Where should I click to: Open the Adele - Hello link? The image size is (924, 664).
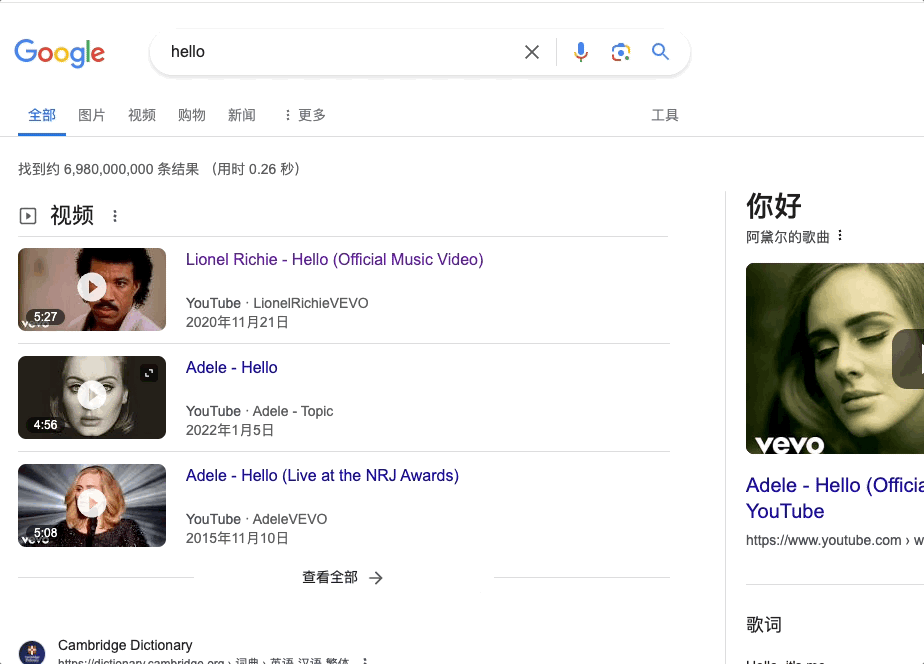coord(232,367)
